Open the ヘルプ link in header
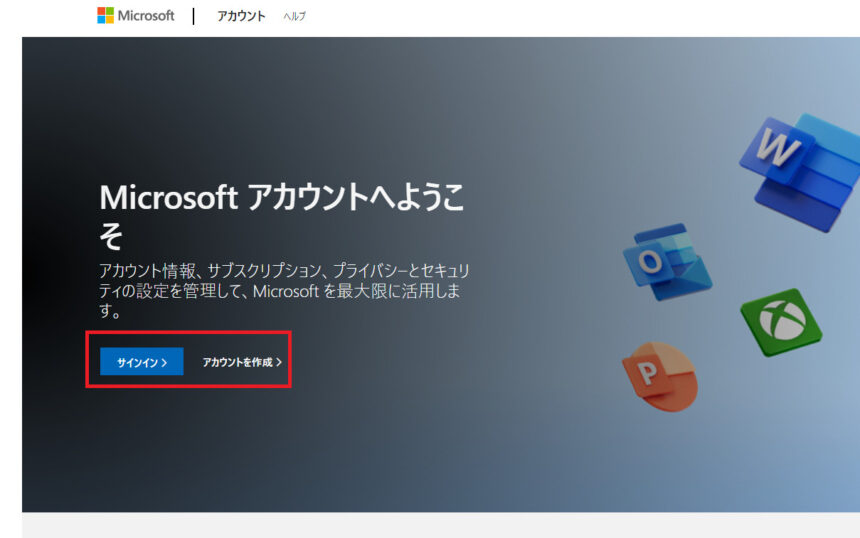This screenshot has width=860, height=538. point(295,16)
